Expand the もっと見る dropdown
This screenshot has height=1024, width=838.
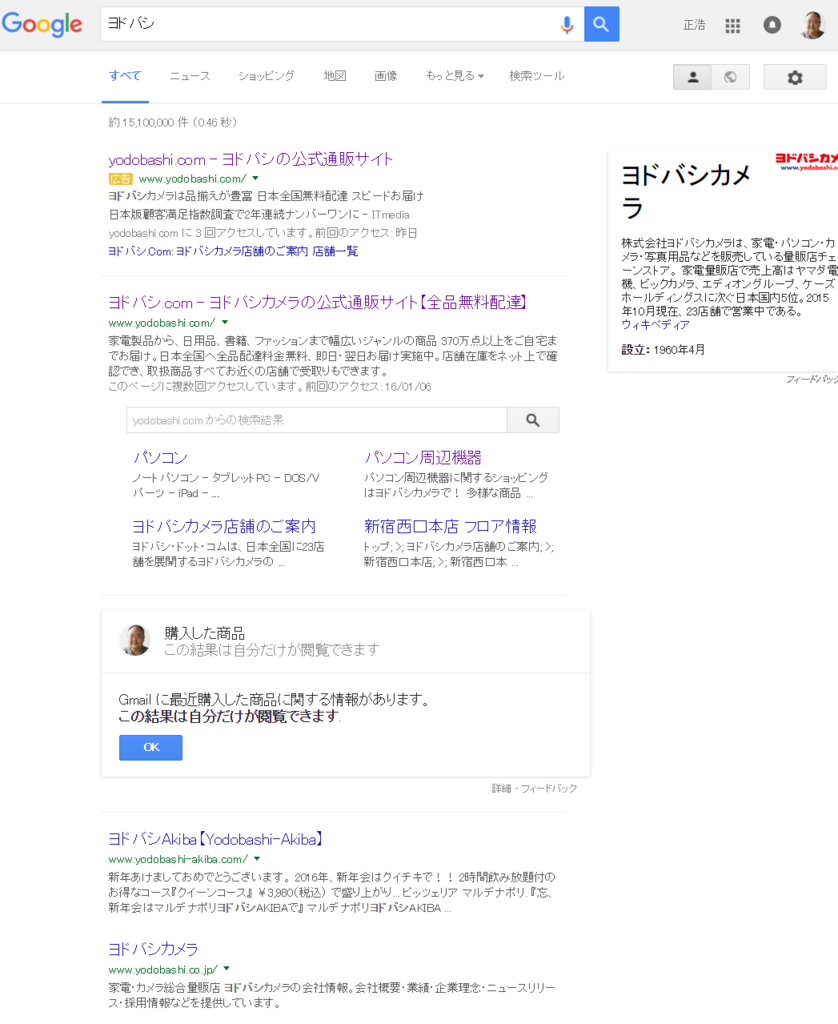click(x=455, y=76)
